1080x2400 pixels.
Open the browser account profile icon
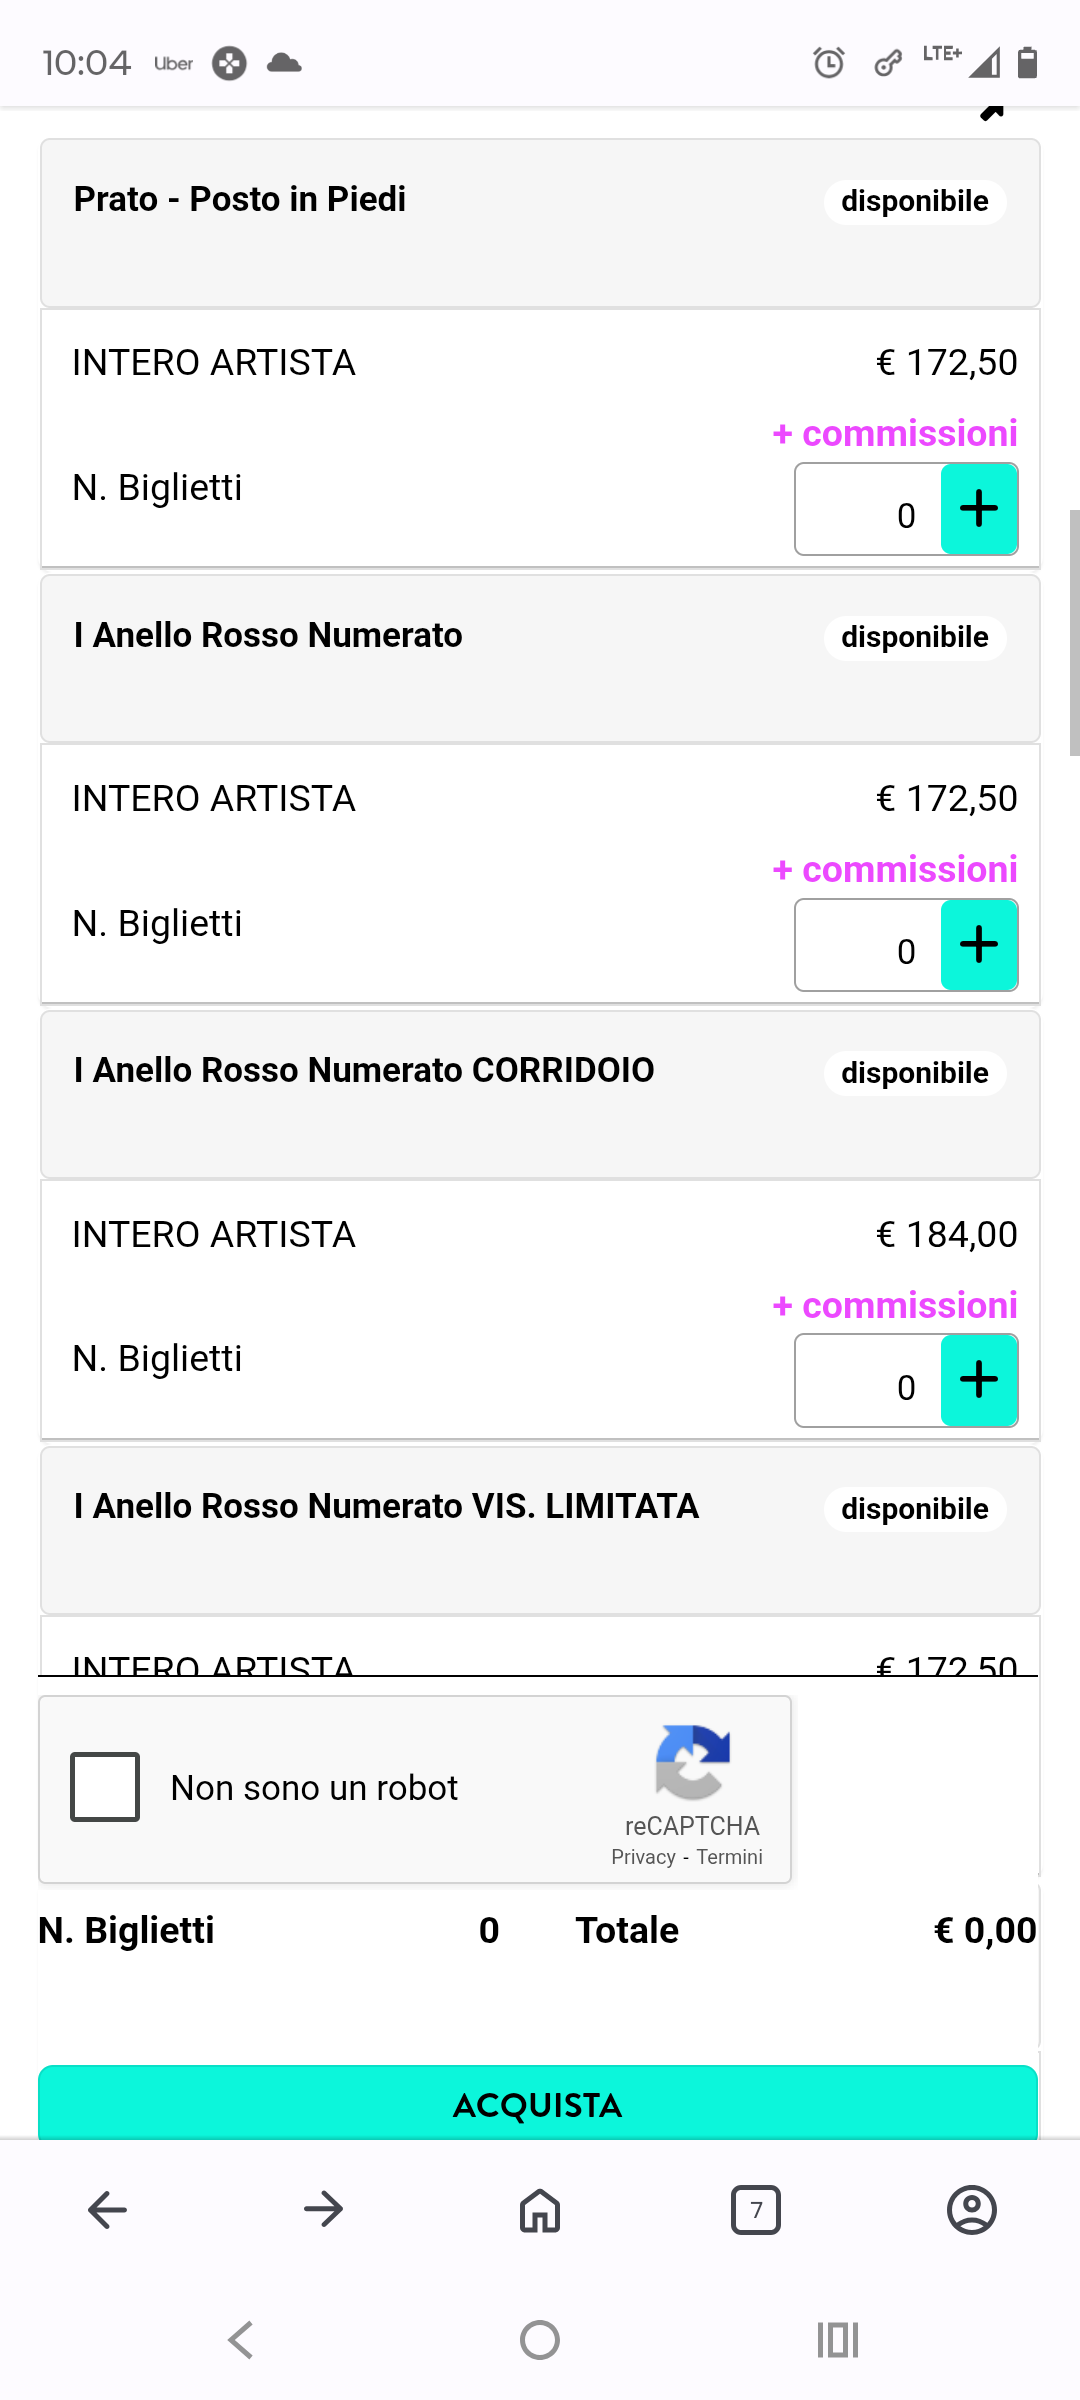(x=972, y=2210)
